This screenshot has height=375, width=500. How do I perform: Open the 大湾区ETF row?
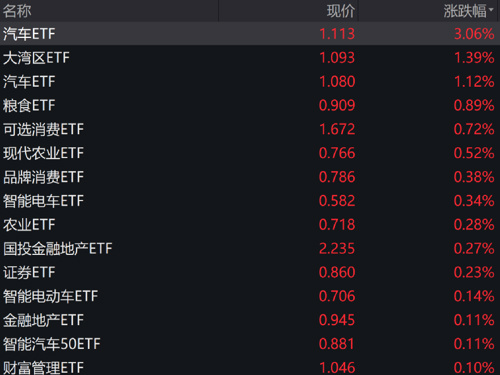click(250, 58)
